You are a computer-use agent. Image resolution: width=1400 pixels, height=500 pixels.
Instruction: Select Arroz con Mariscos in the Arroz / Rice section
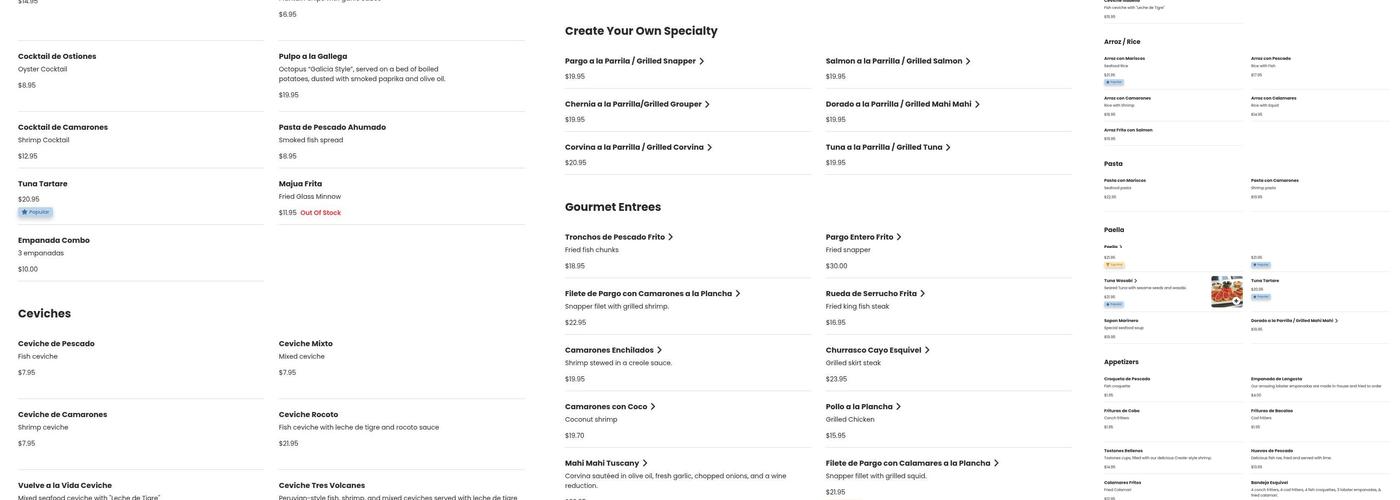click(x=1124, y=58)
